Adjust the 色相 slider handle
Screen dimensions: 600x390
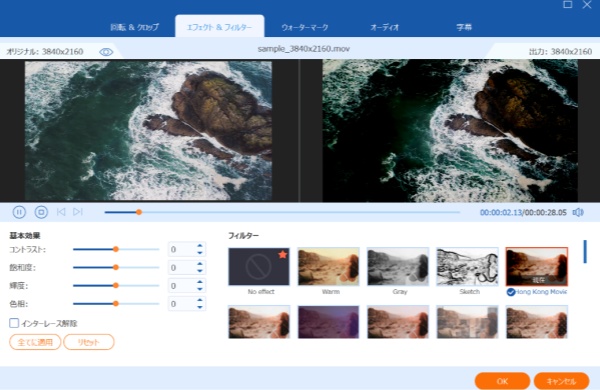tap(116, 304)
